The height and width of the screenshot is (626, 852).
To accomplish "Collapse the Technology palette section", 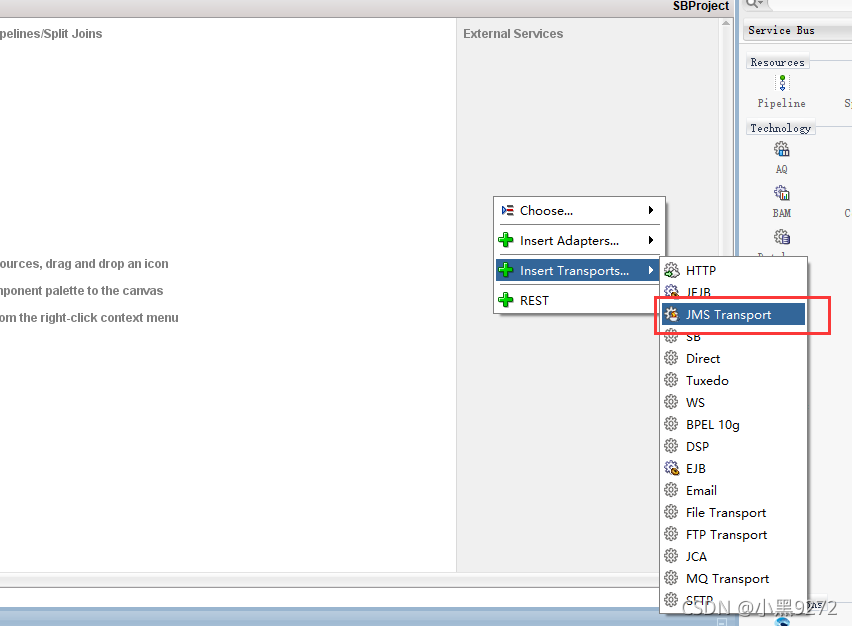I will pyautogui.click(x=781, y=128).
